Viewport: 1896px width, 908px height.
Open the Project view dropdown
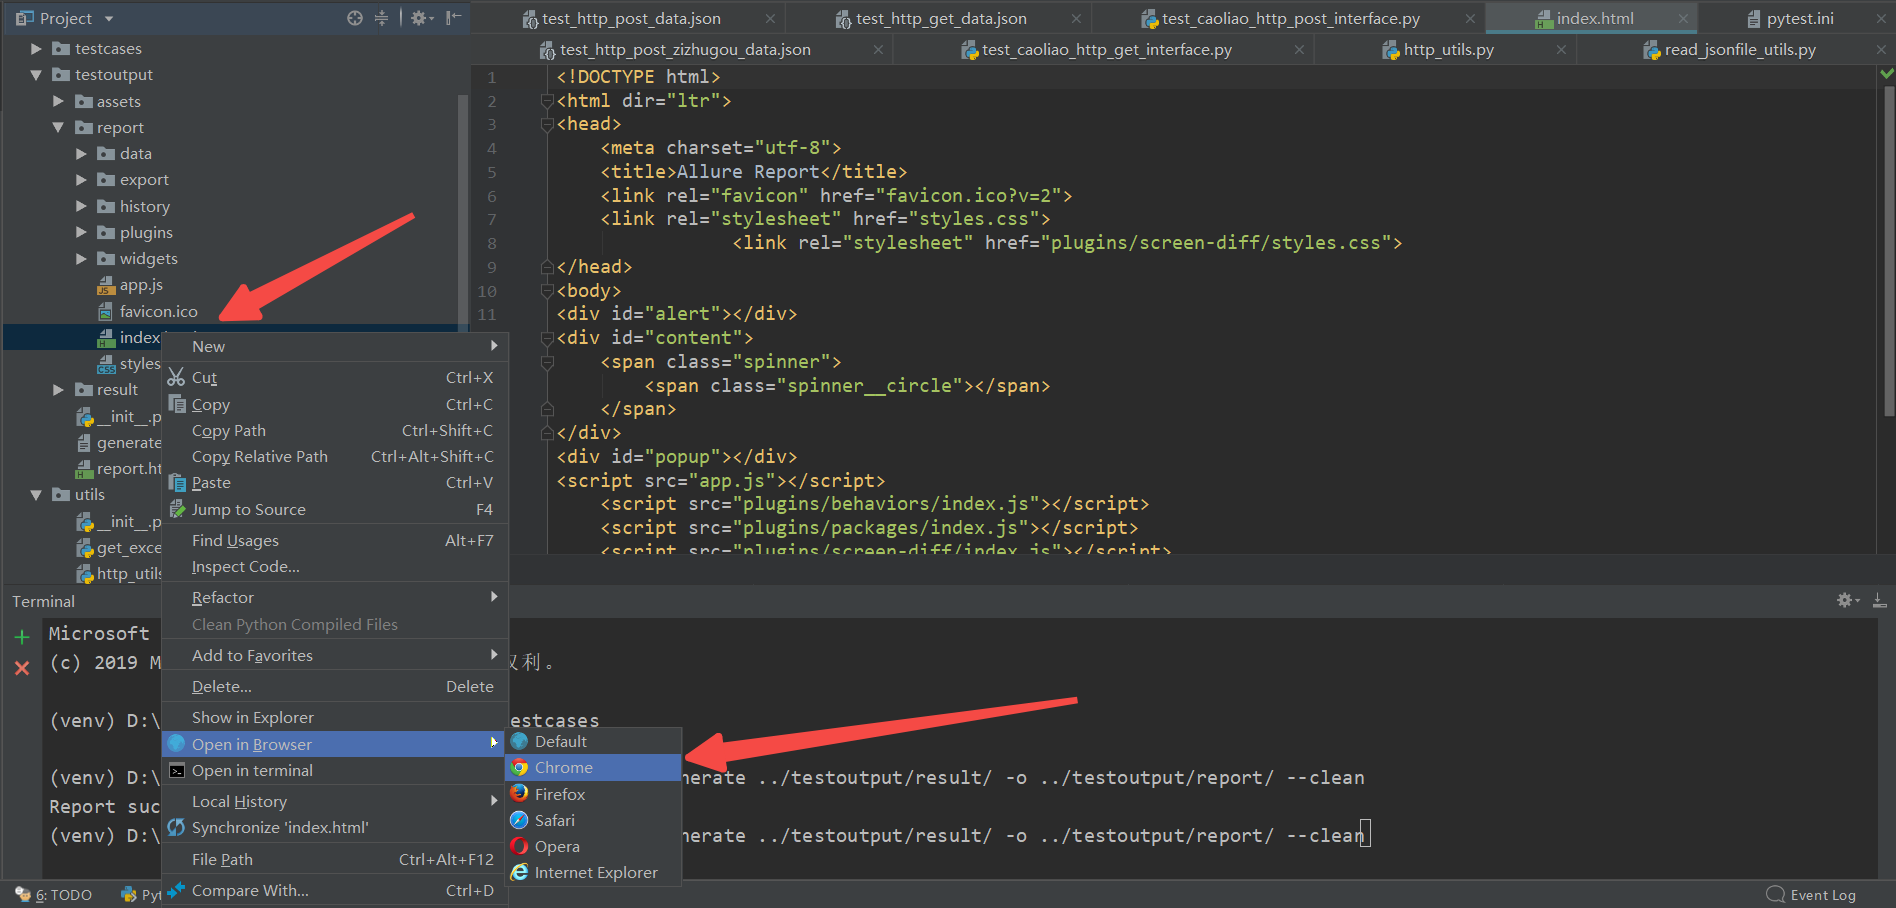[x=109, y=19]
